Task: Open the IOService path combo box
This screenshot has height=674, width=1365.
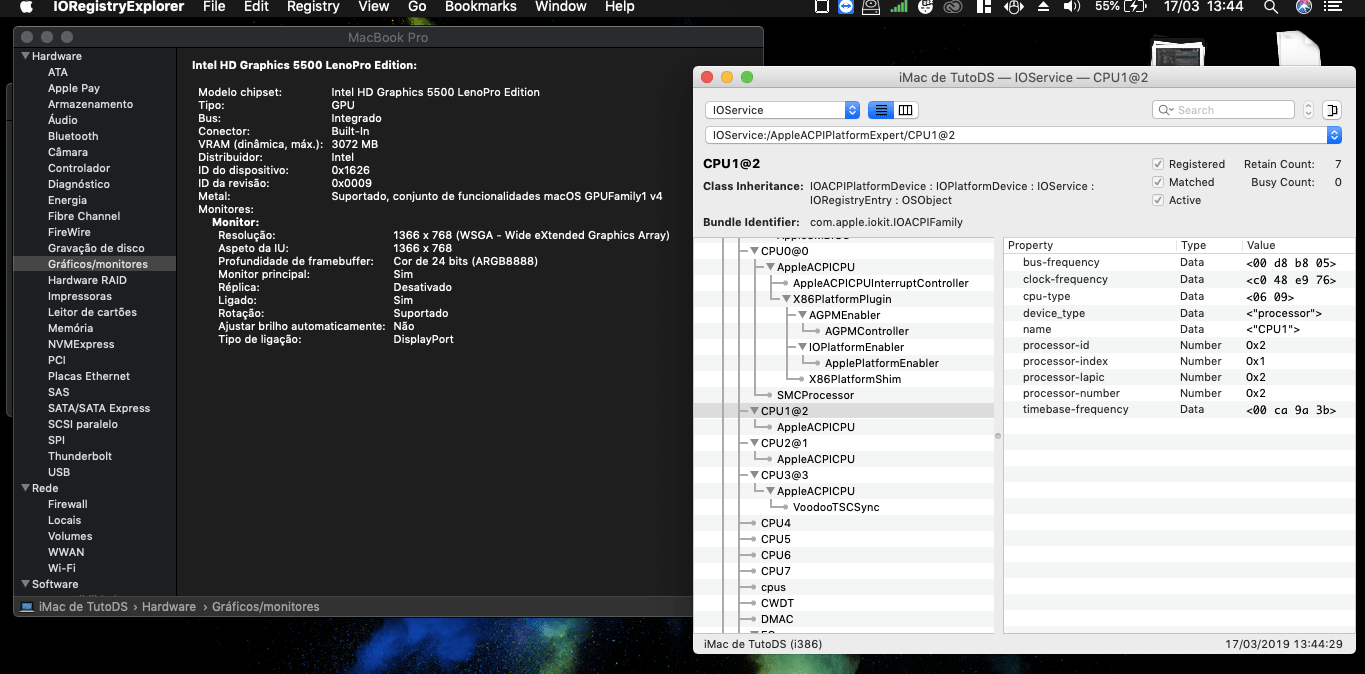Action: pyautogui.click(x=1333, y=134)
